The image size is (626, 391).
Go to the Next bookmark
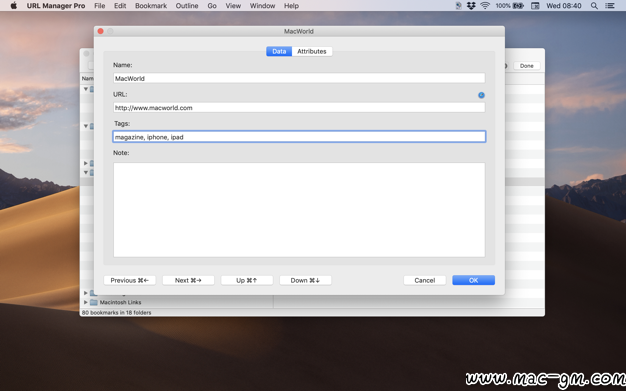click(x=188, y=280)
